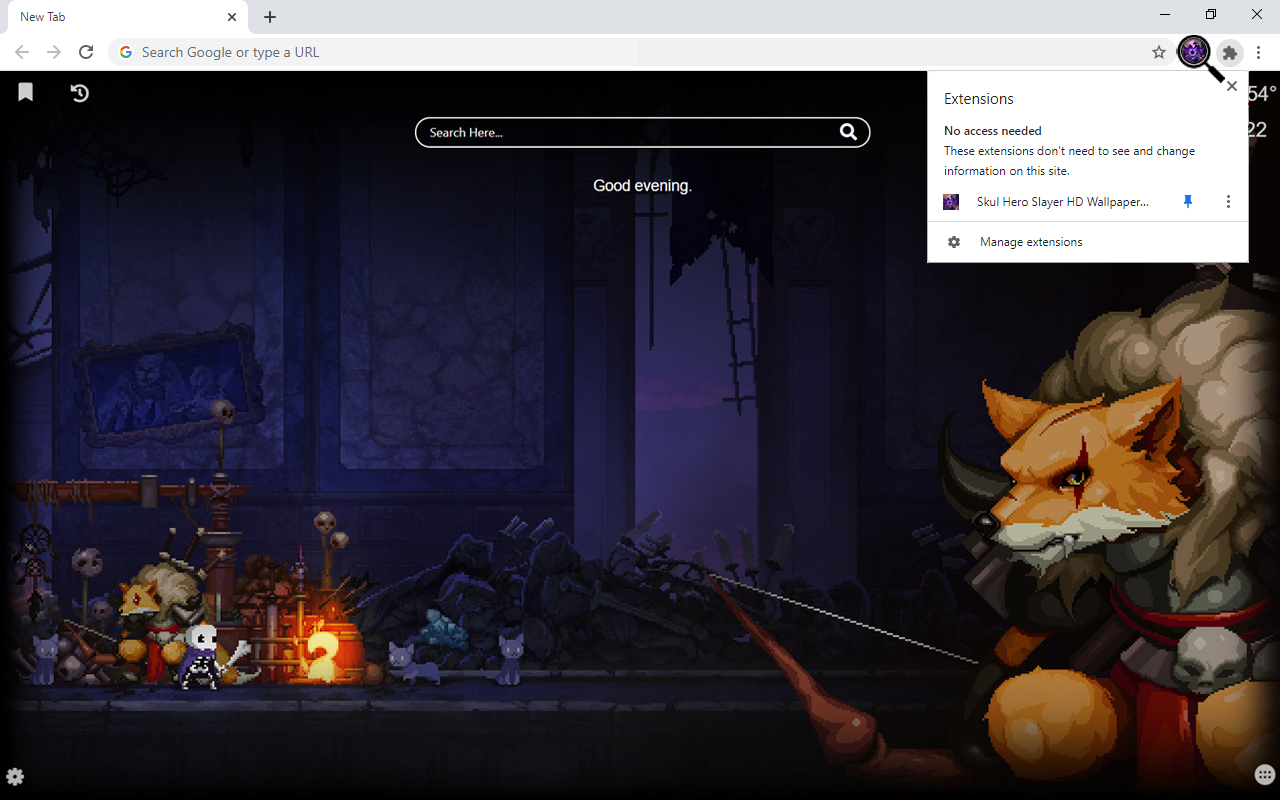1280x800 pixels.
Task: Open a new tab with the plus button
Action: tap(270, 17)
